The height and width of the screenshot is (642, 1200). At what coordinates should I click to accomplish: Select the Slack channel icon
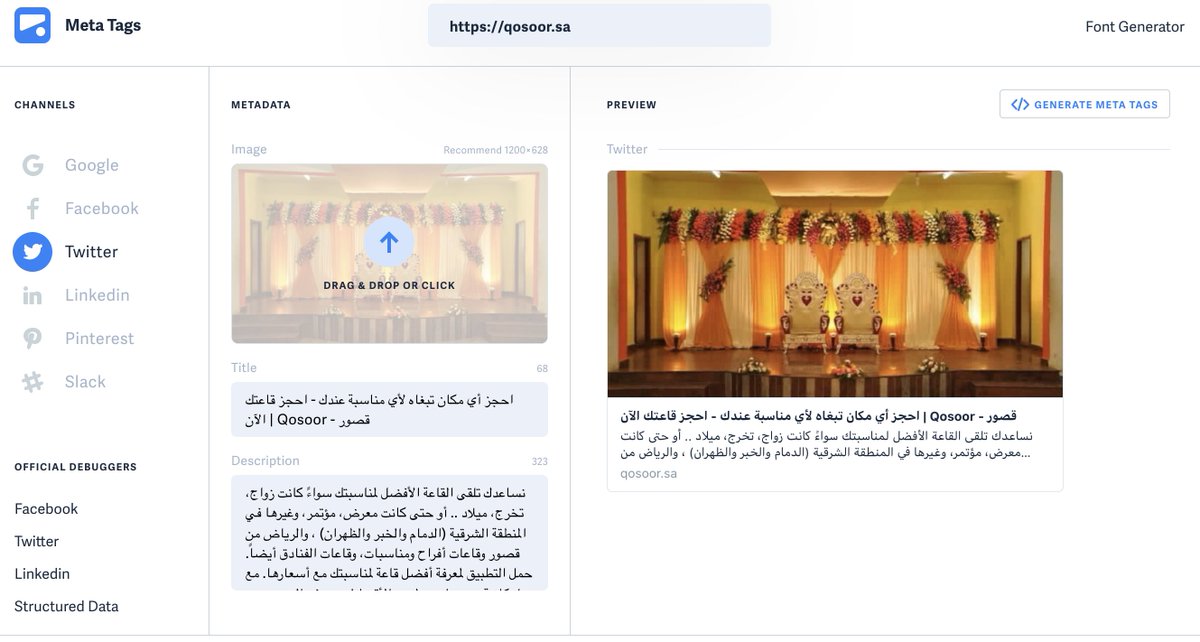point(32,382)
